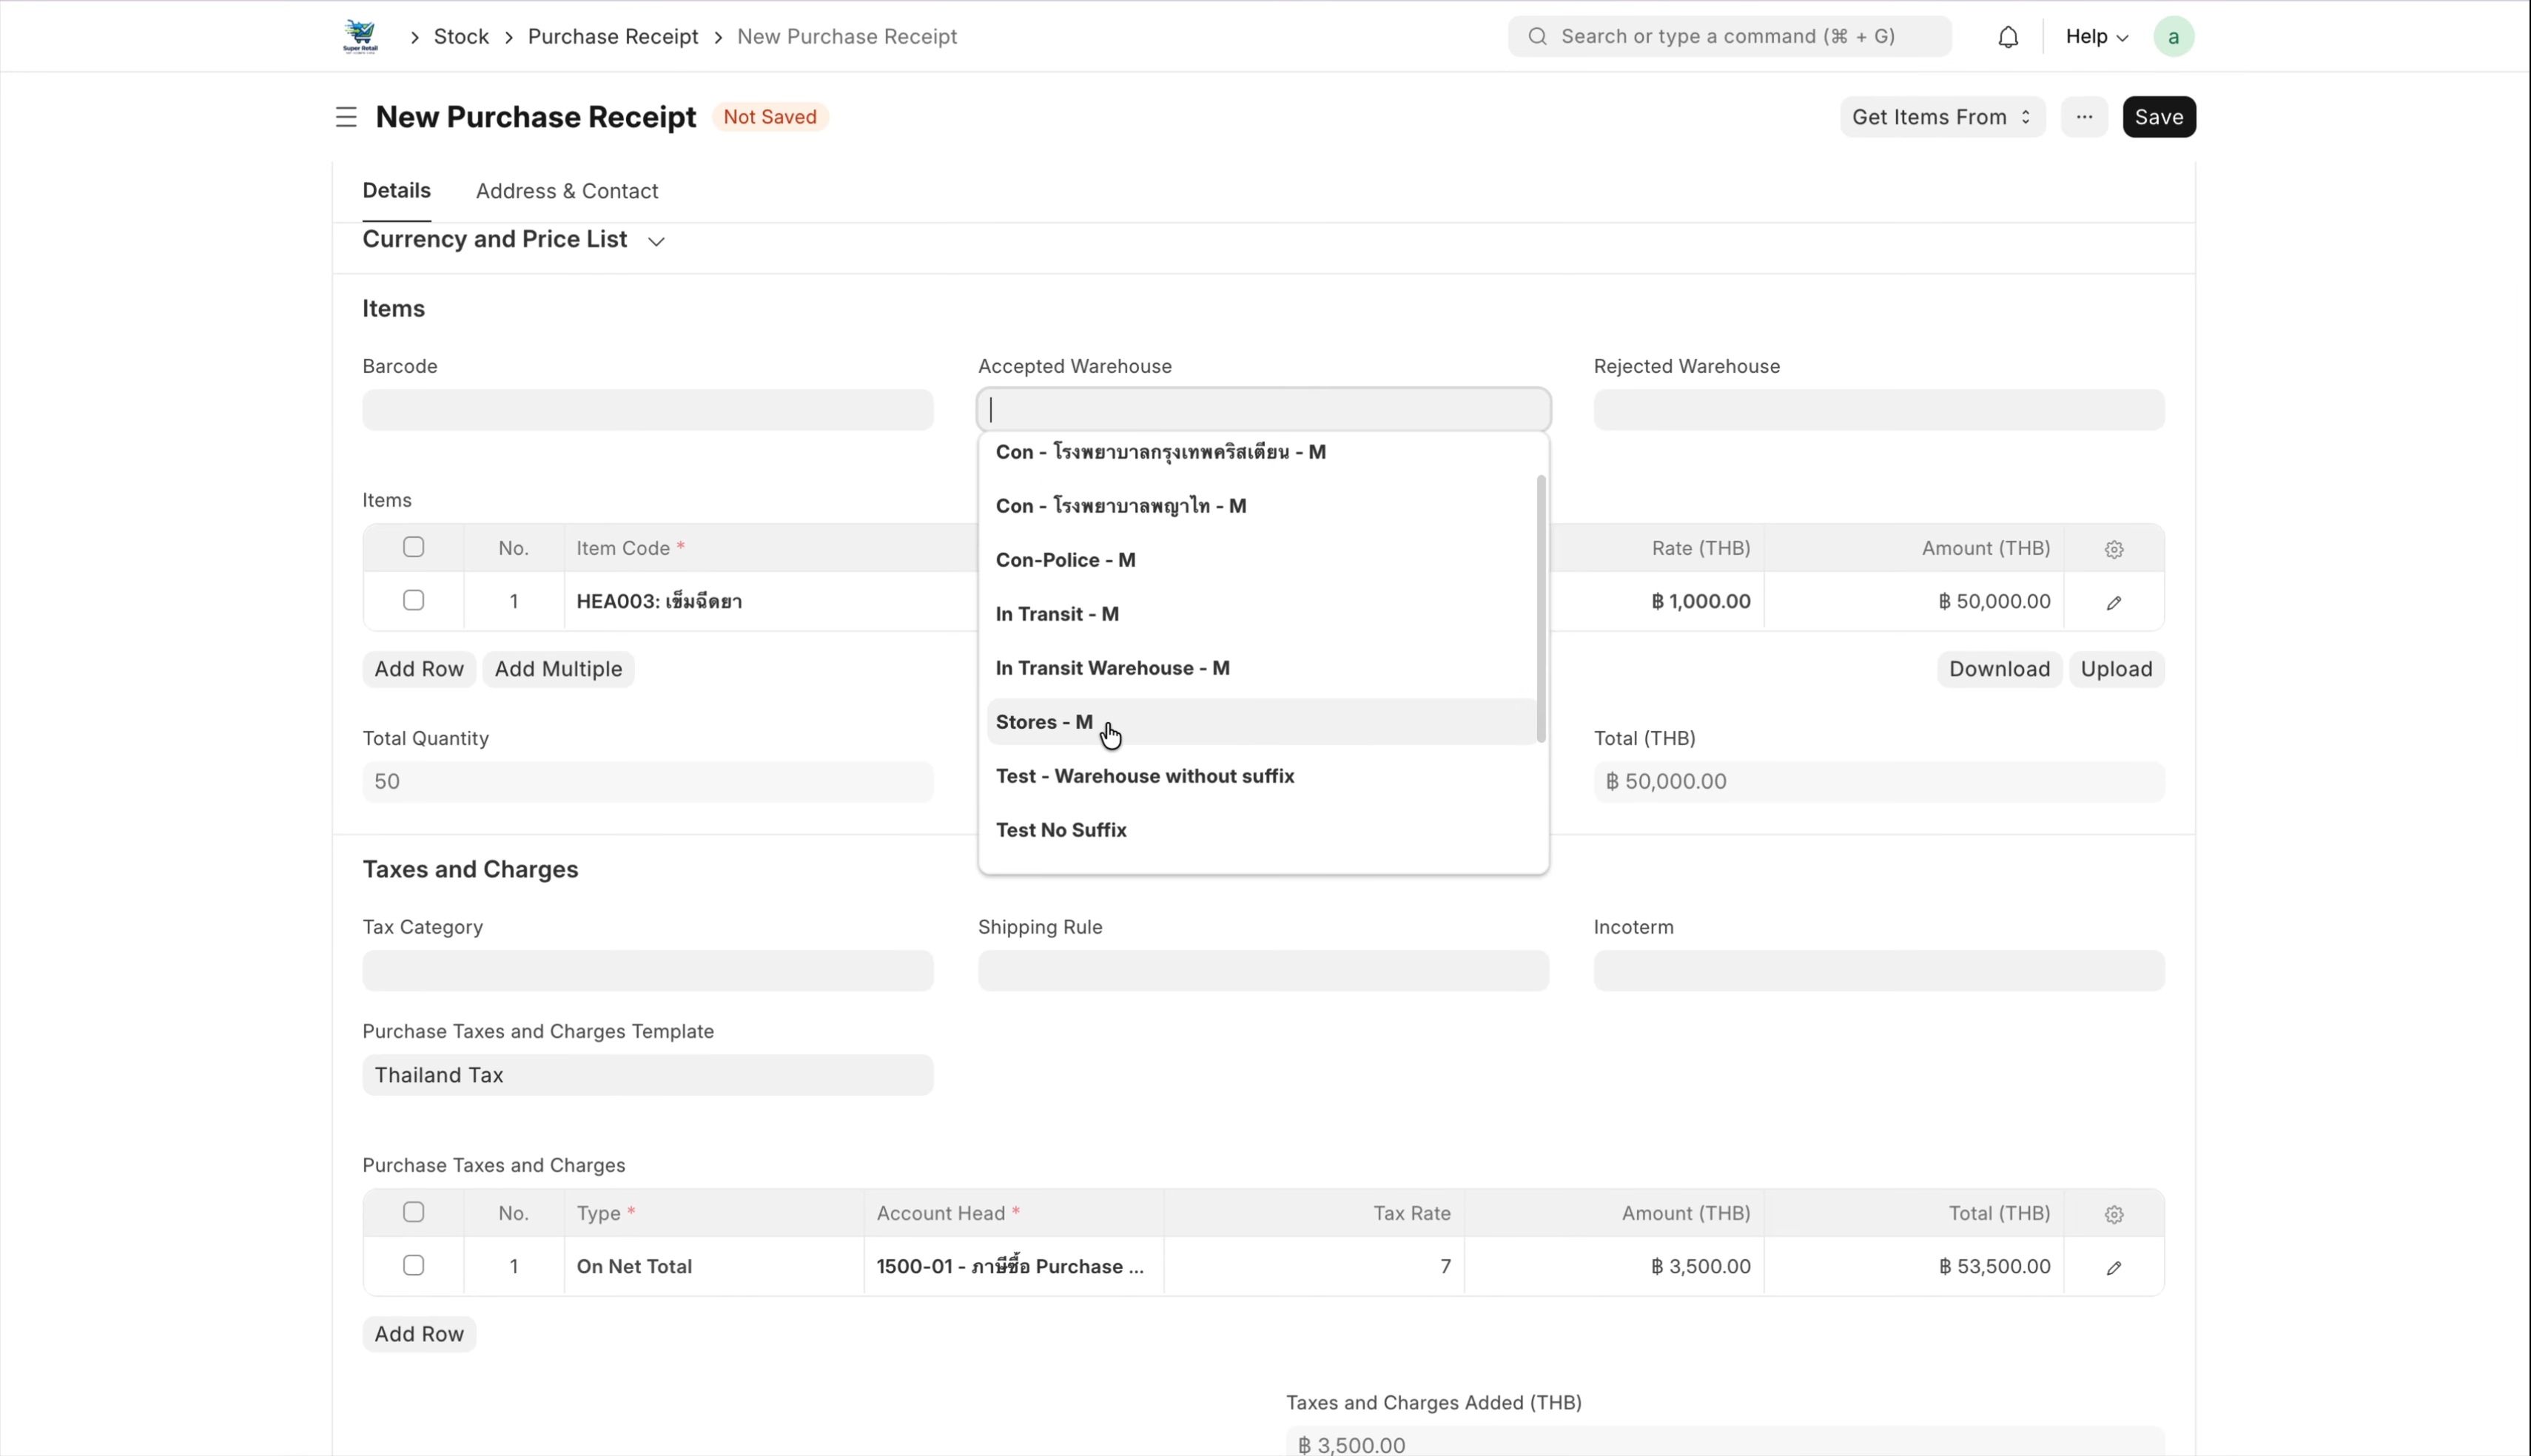
Task: Click the Tax Category field
Action: (x=648, y=971)
